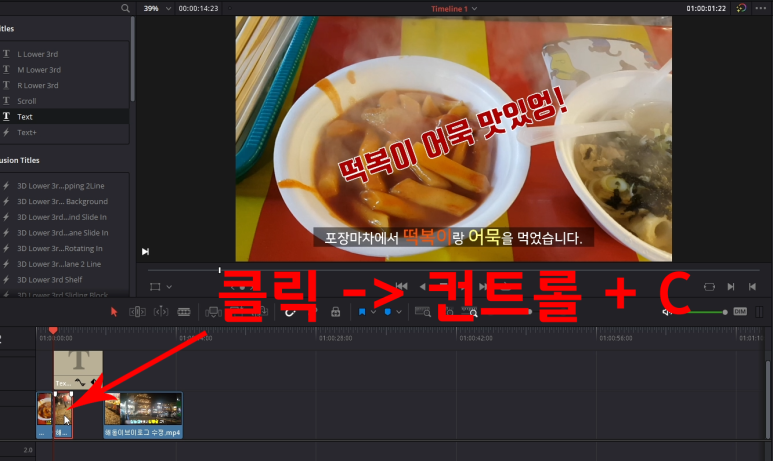Image resolution: width=773 pixels, height=461 pixels.
Task: Click ruler timecode 01:00:28:00
Action: point(335,338)
